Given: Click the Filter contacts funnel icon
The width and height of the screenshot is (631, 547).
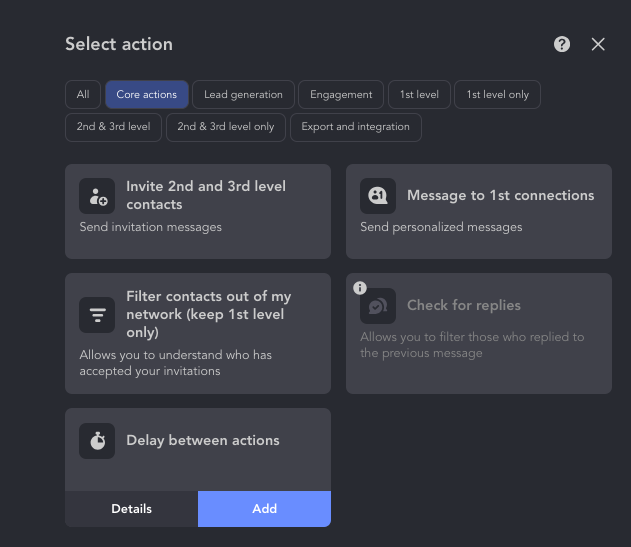Looking at the screenshot, I should tap(97, 314).
